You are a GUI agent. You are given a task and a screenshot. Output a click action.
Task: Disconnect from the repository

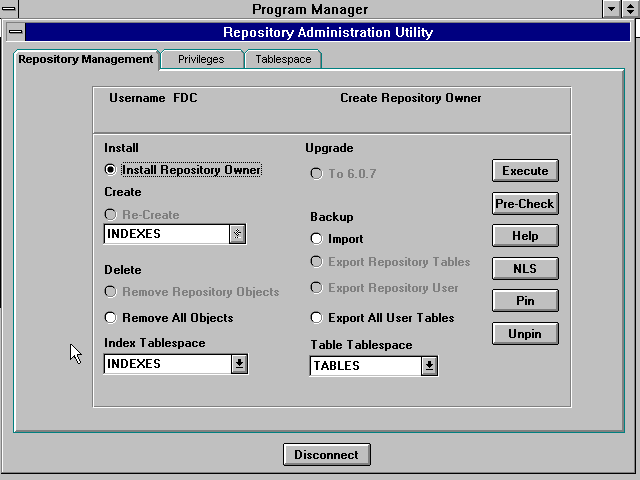click(x=326, y=455)
